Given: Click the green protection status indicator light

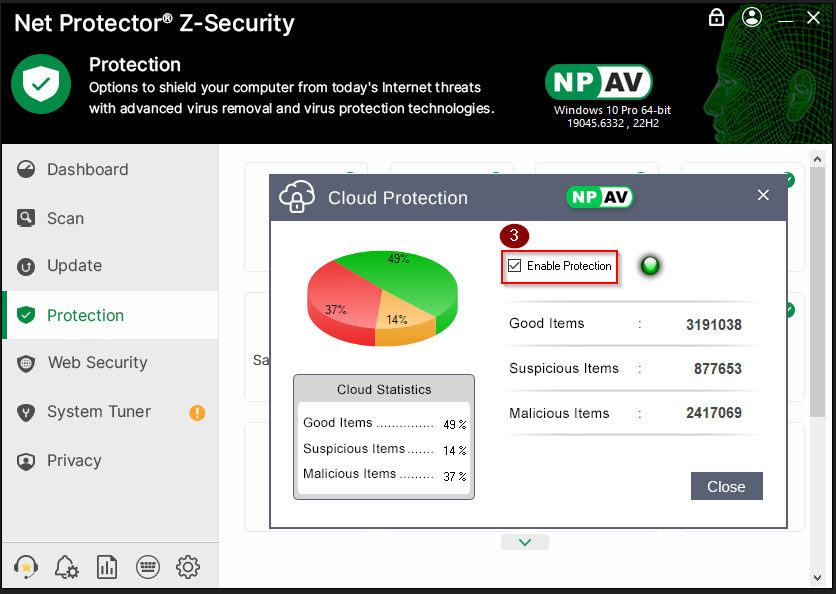Looking at the screenshot, I should click(x=650, y=266).
